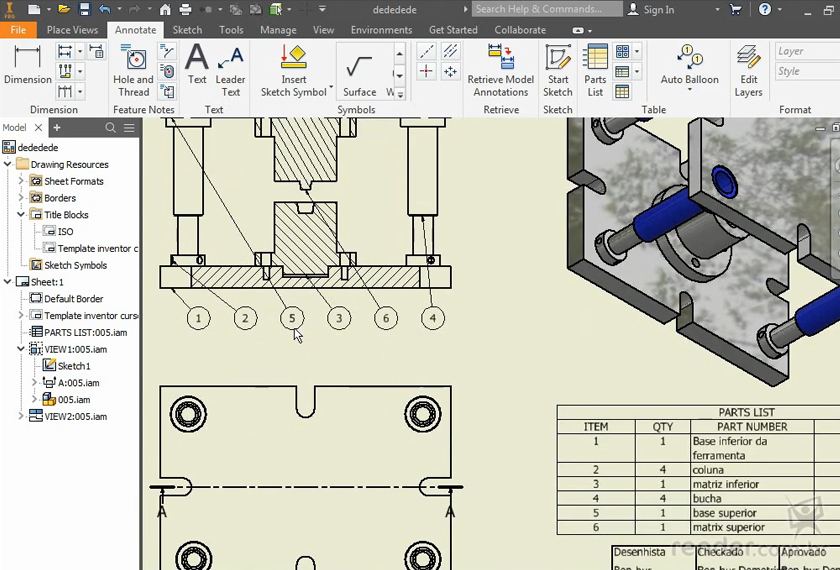Insert a Surface texture symbol
This screenshot has height=570, width=840.
pyautogui.click(x=359, y=72)
